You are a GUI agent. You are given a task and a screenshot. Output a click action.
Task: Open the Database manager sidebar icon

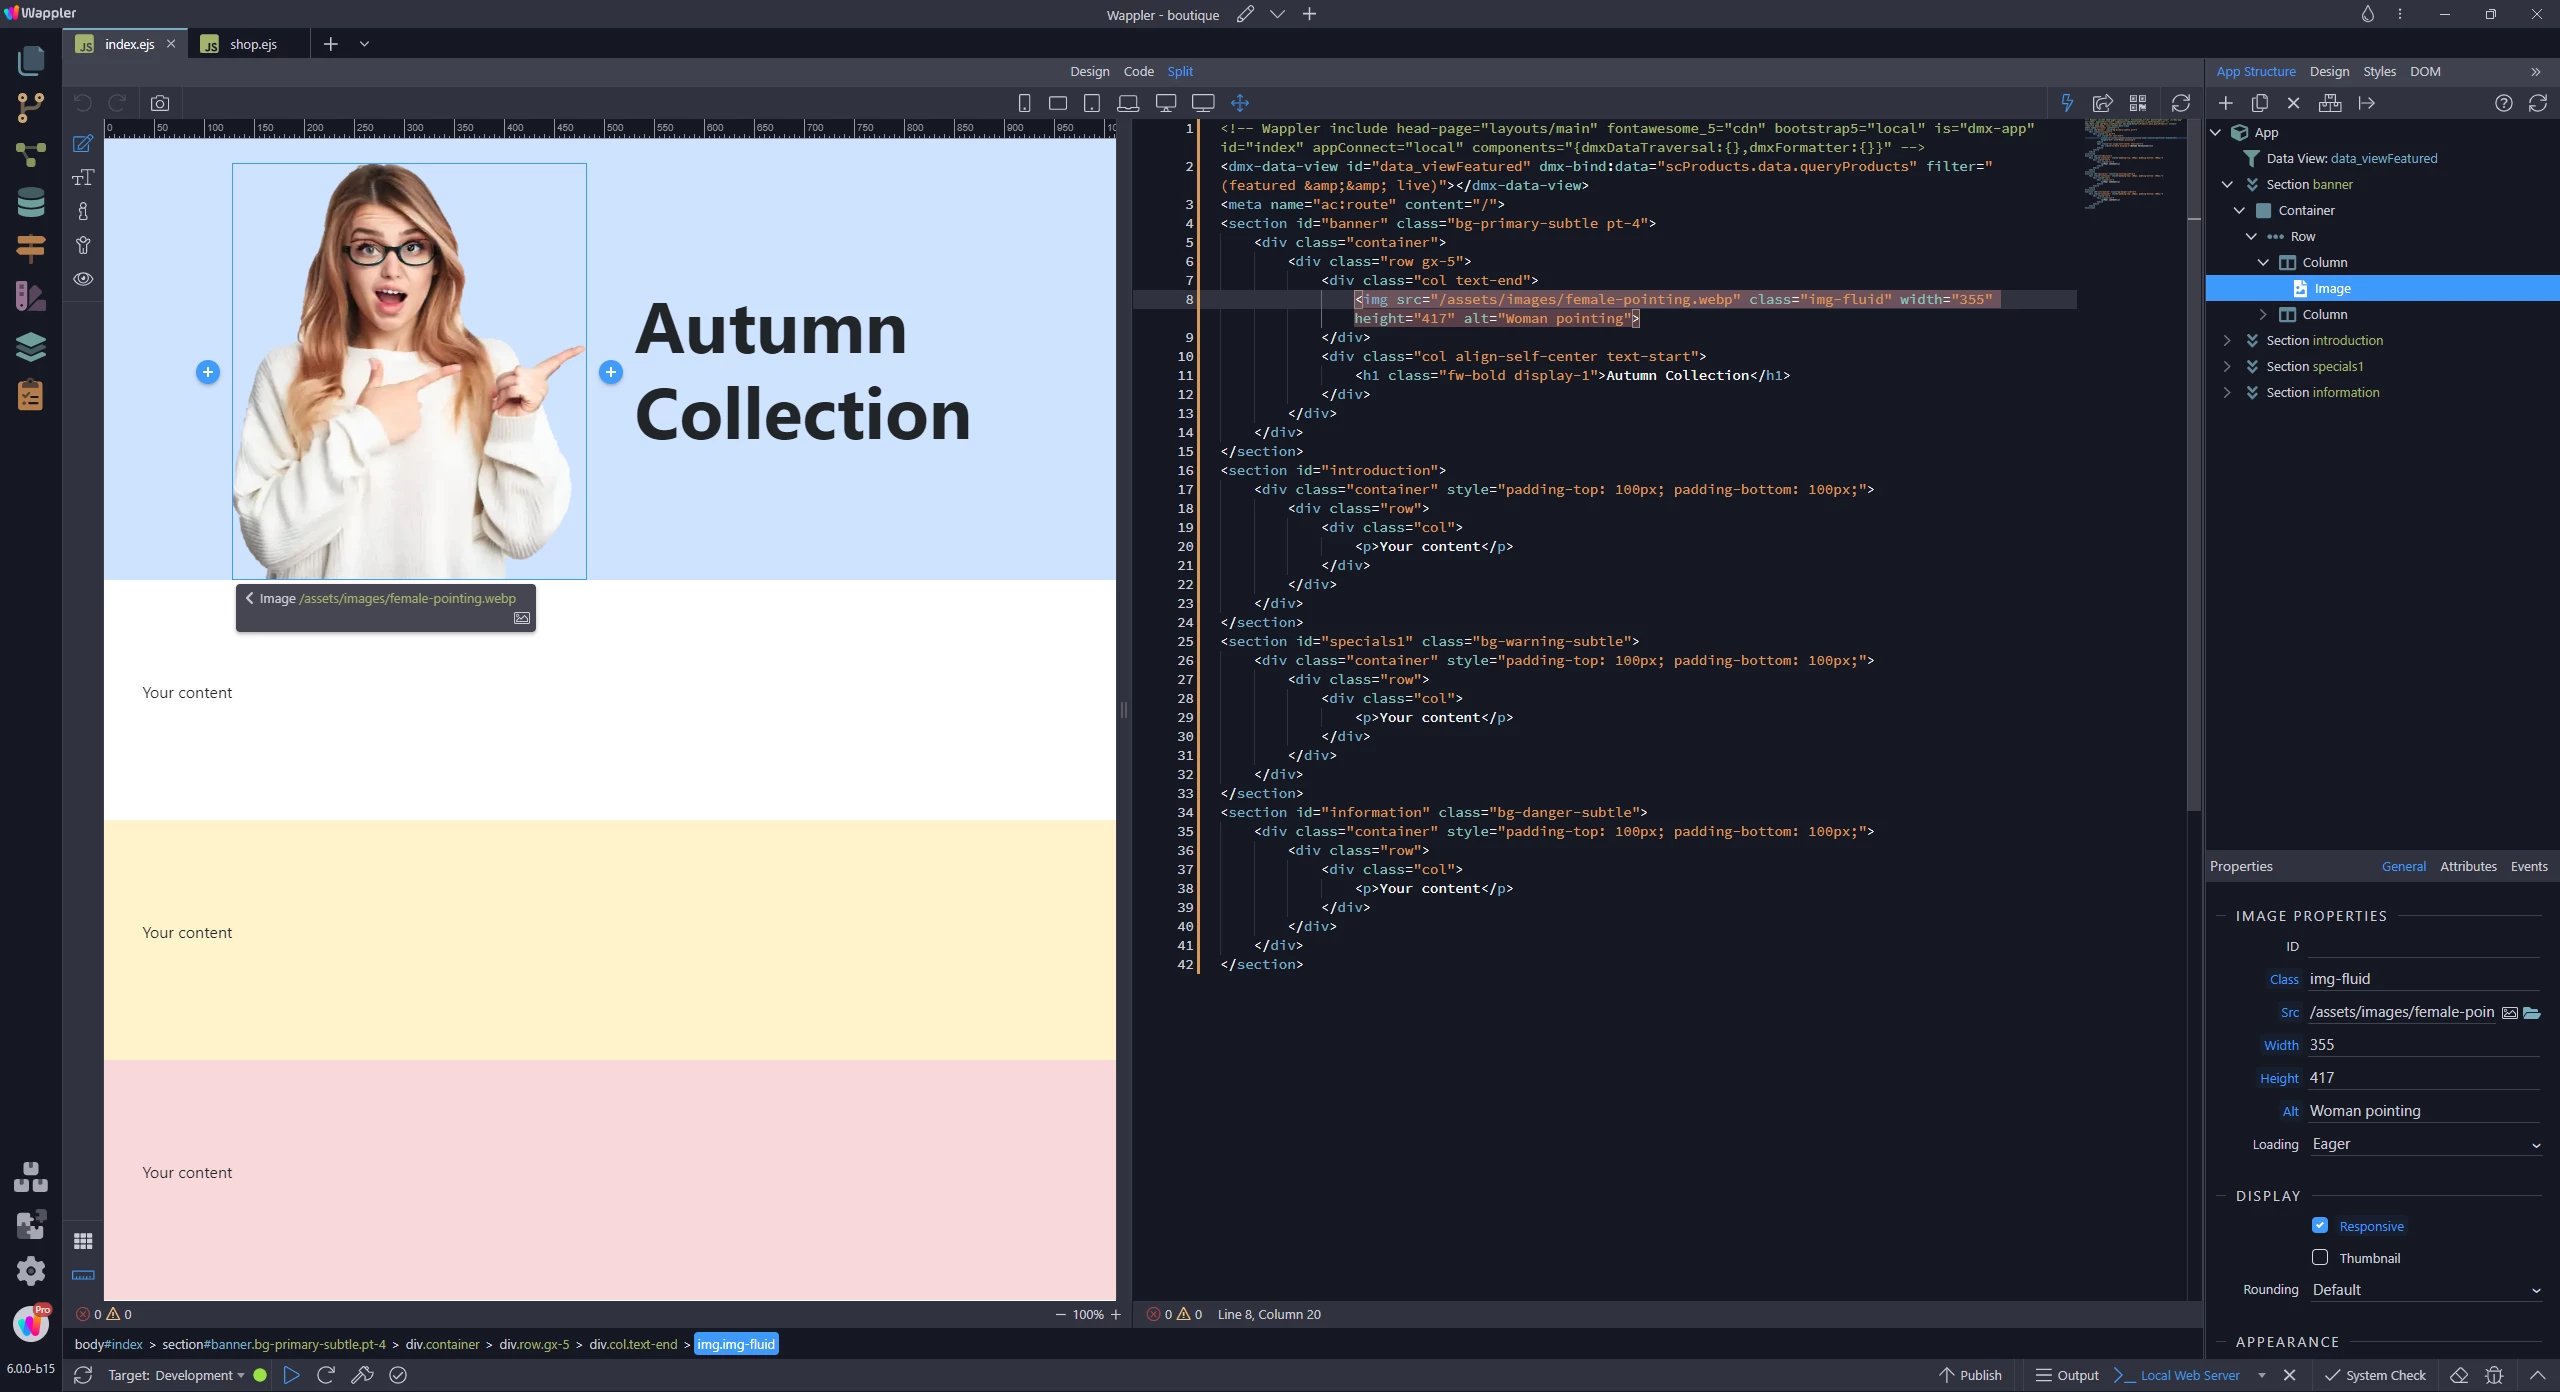coord(30,202)
